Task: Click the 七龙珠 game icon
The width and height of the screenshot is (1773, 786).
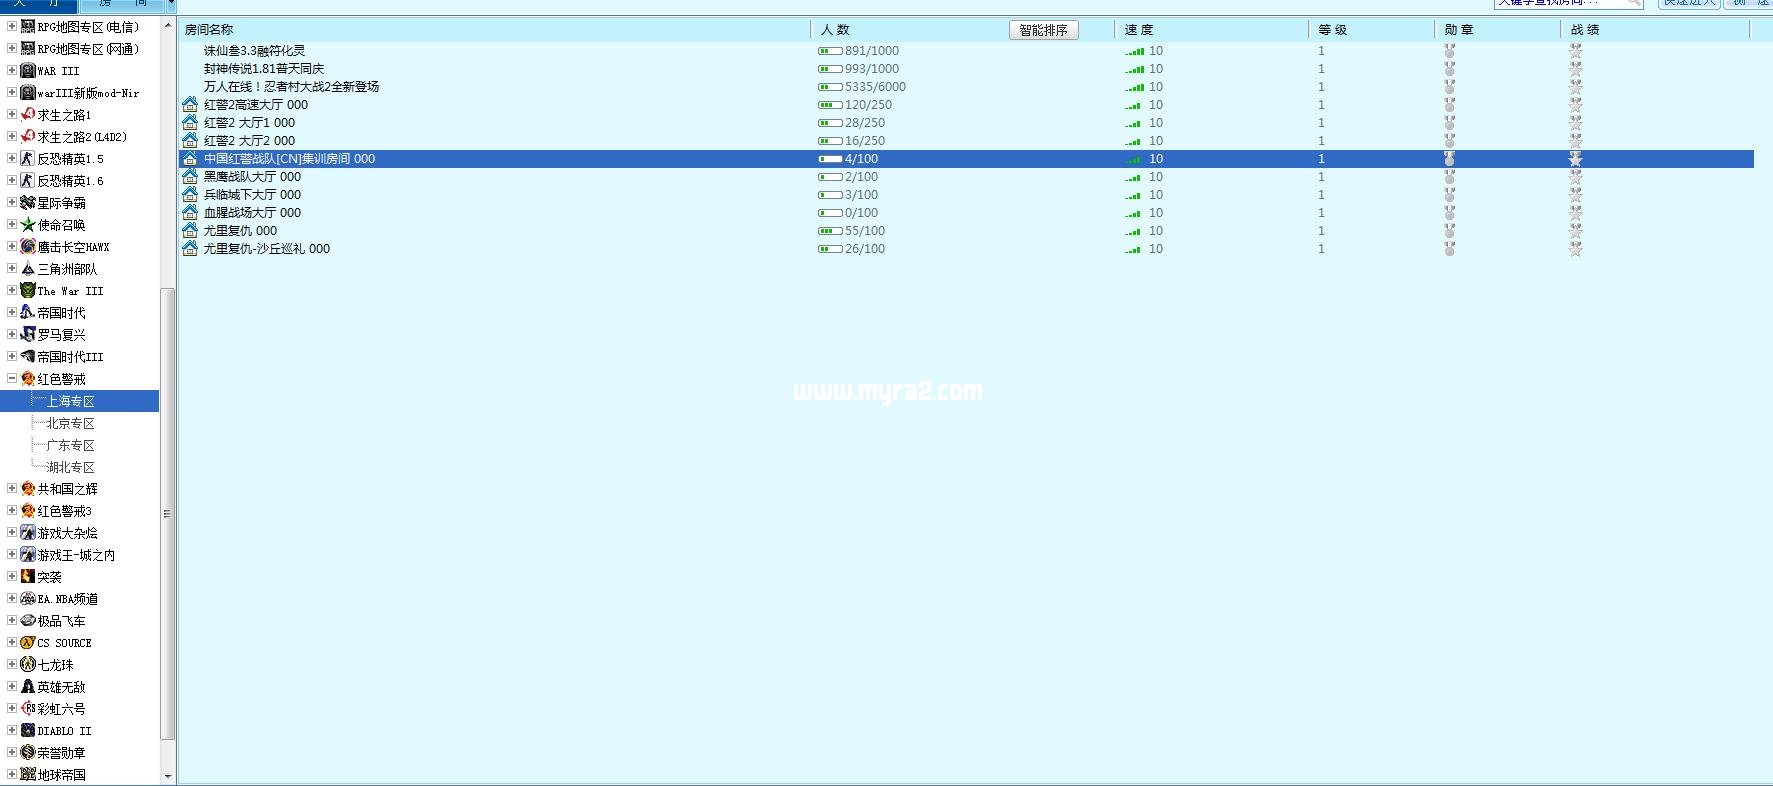Action: click(28, 665)
